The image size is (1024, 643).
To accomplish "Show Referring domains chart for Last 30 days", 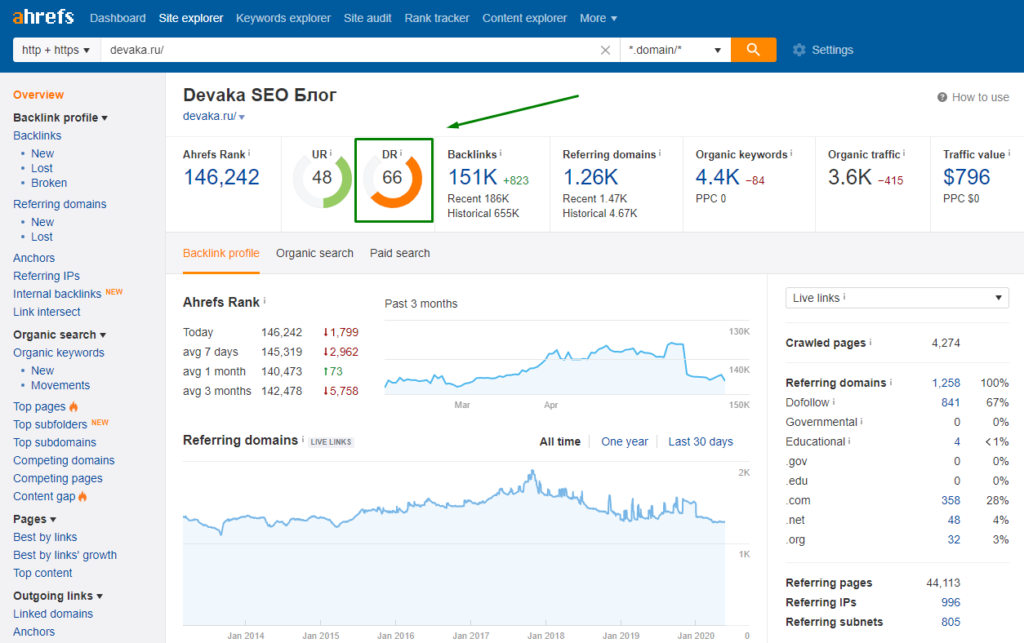I will 701,442.
